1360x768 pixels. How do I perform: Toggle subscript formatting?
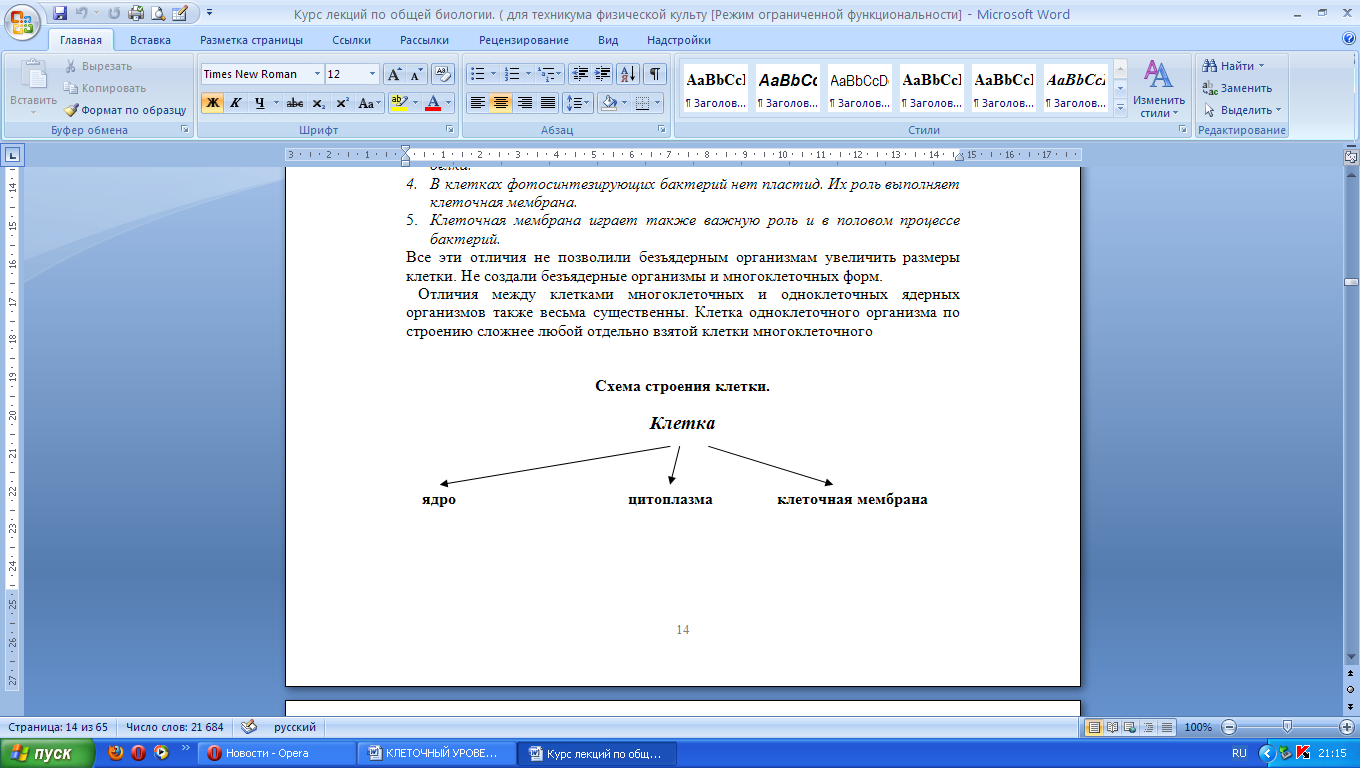[318, 103]
